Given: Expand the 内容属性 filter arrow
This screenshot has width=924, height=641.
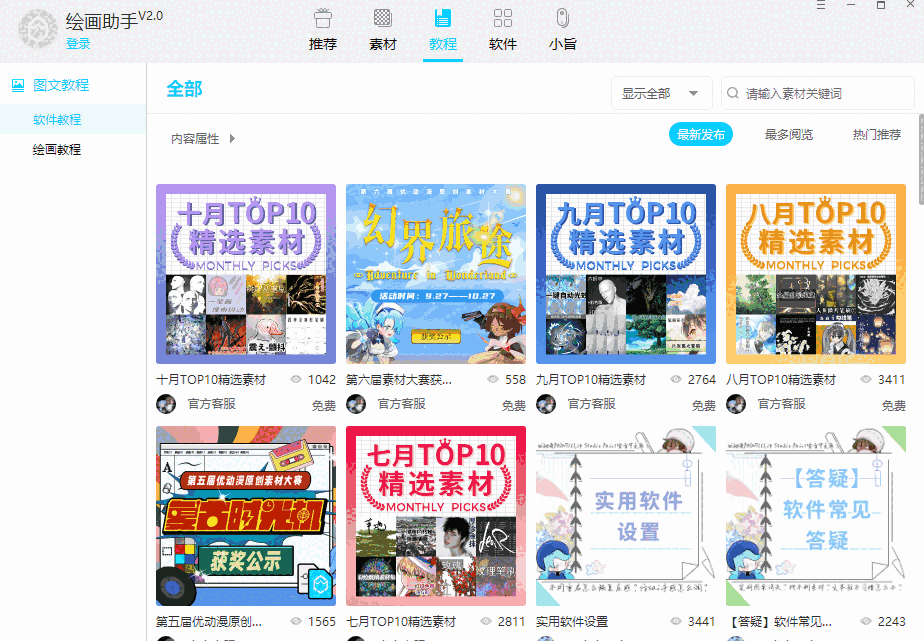Looking at the screenshot, I should tap(232, 138).
